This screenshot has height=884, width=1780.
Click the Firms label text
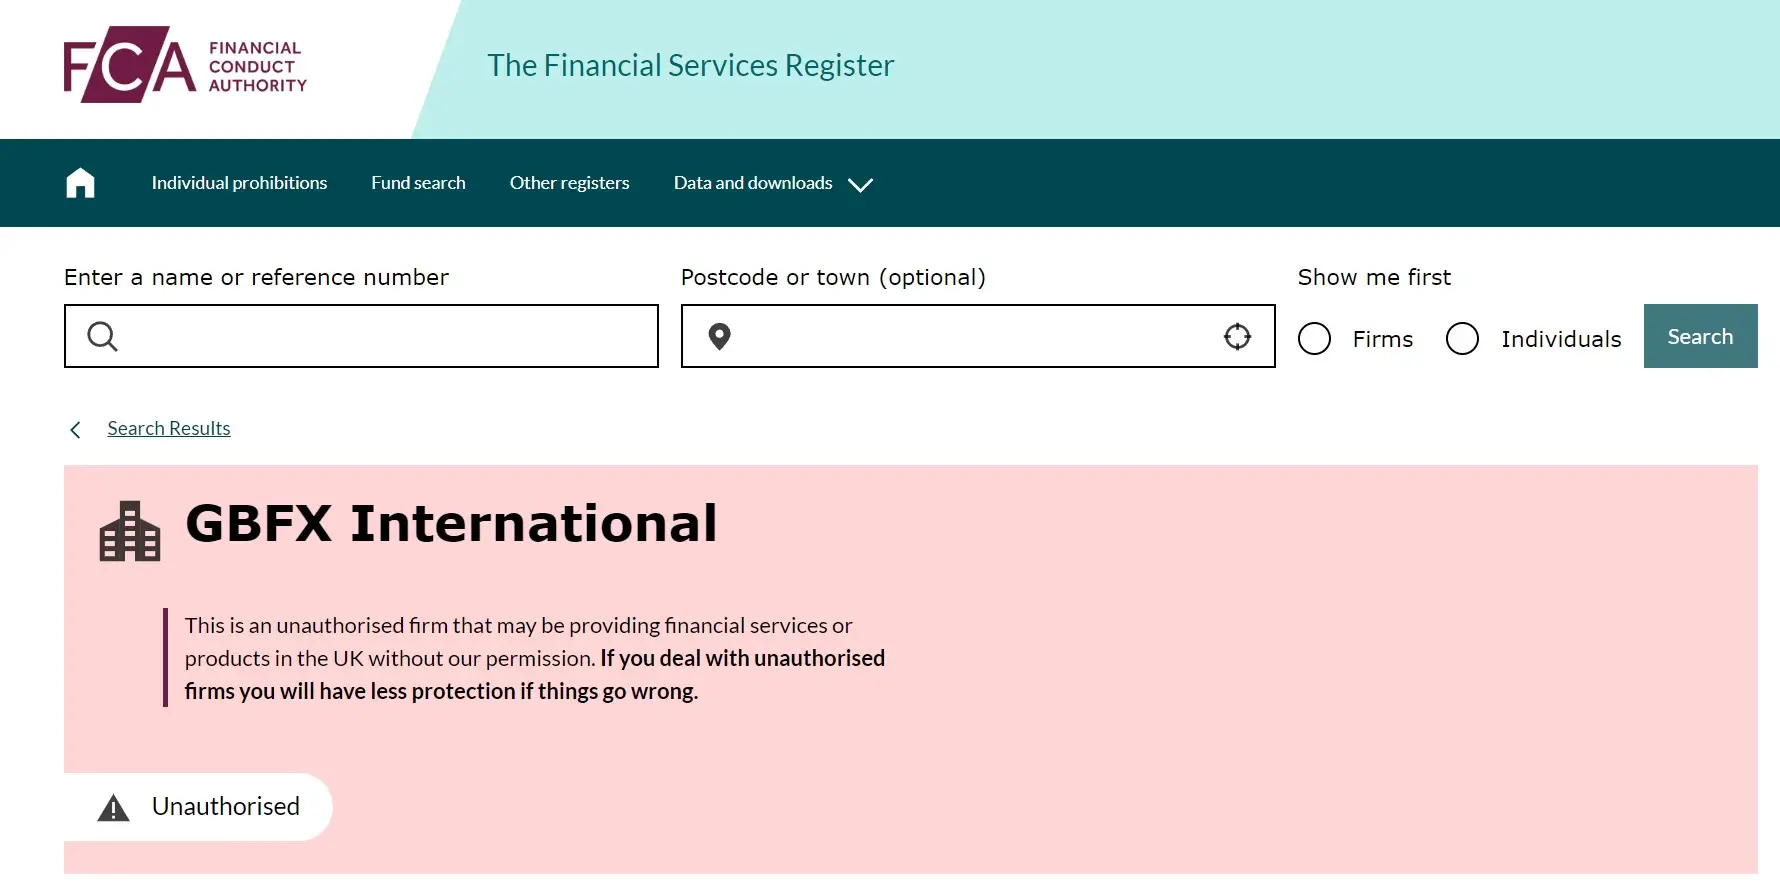[1382, 340]
